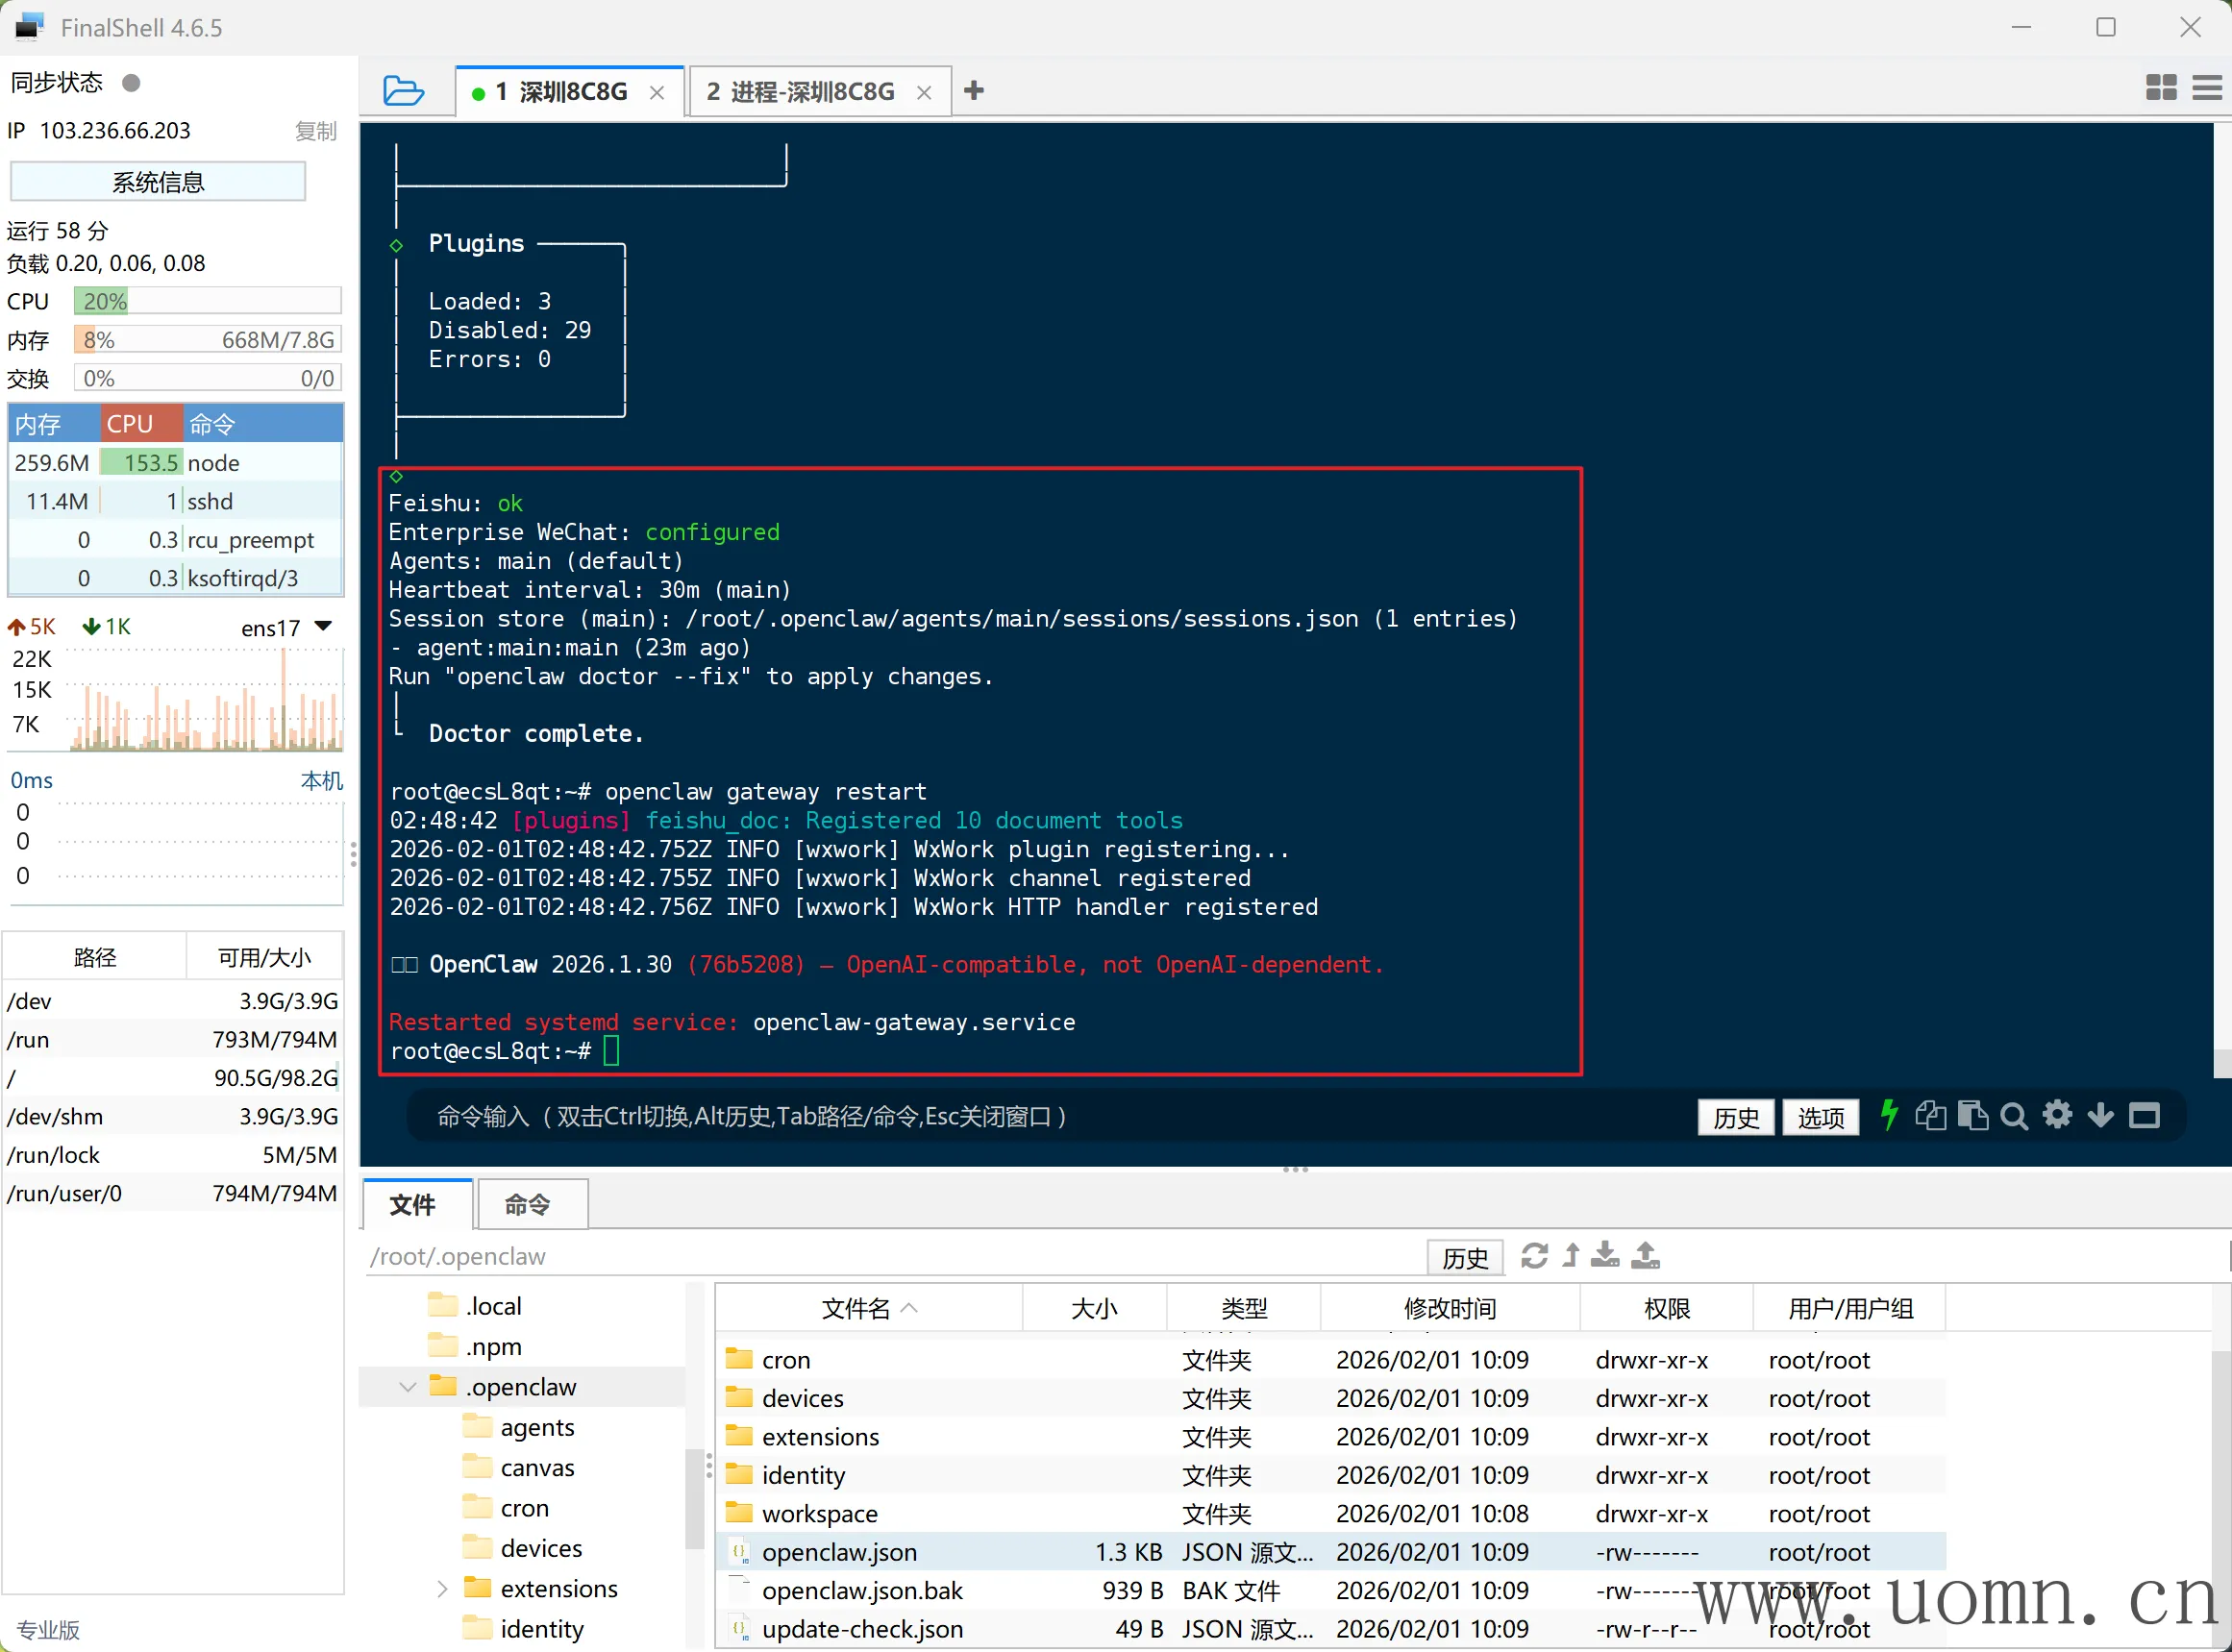Click the green lightning quick command icon
This screenshot has width=2232, height=1652.
pyautogui.click(x=1888, y=1115)
